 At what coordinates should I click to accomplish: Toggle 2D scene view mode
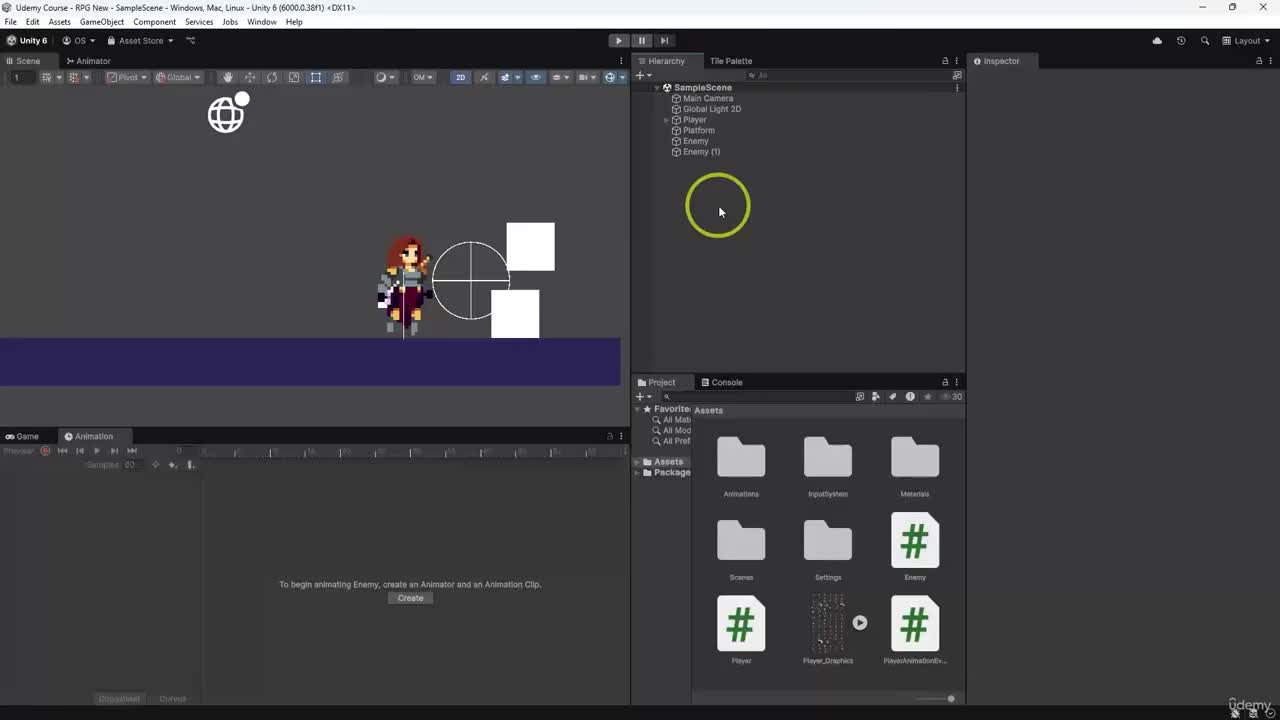click(x=460, y=77)
